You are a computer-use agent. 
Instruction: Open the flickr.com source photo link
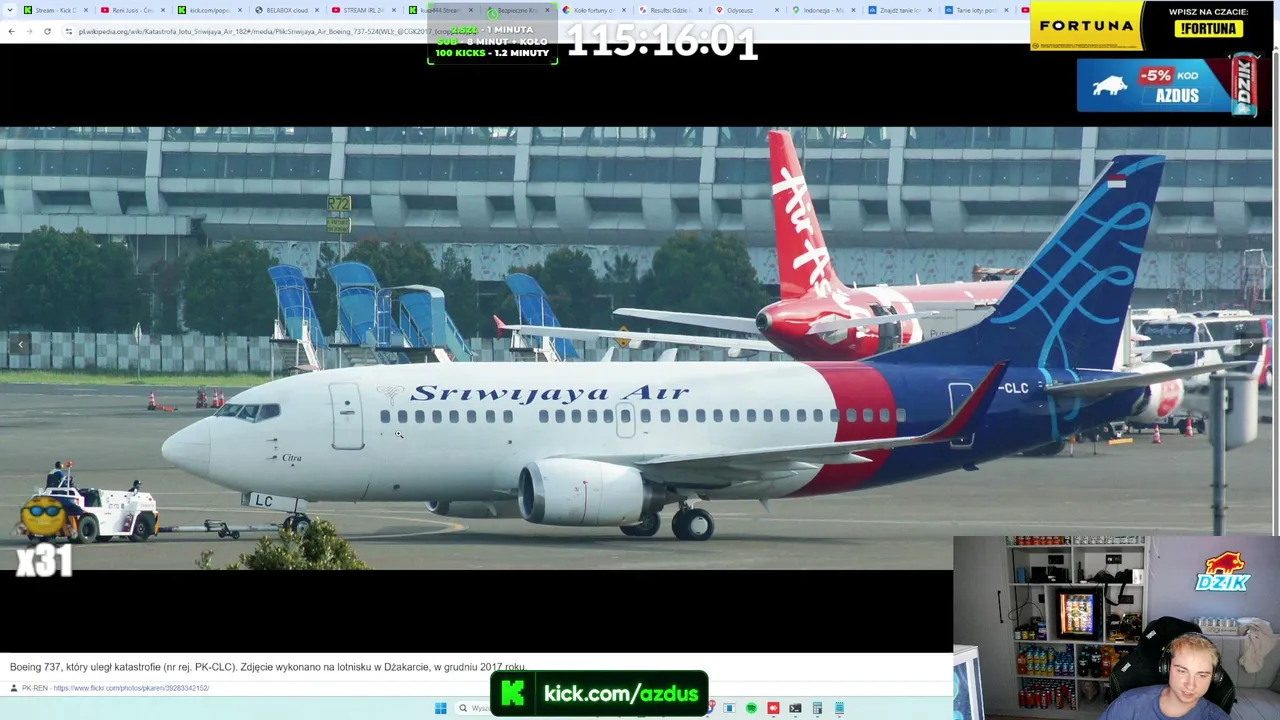(x=131, y=688)
